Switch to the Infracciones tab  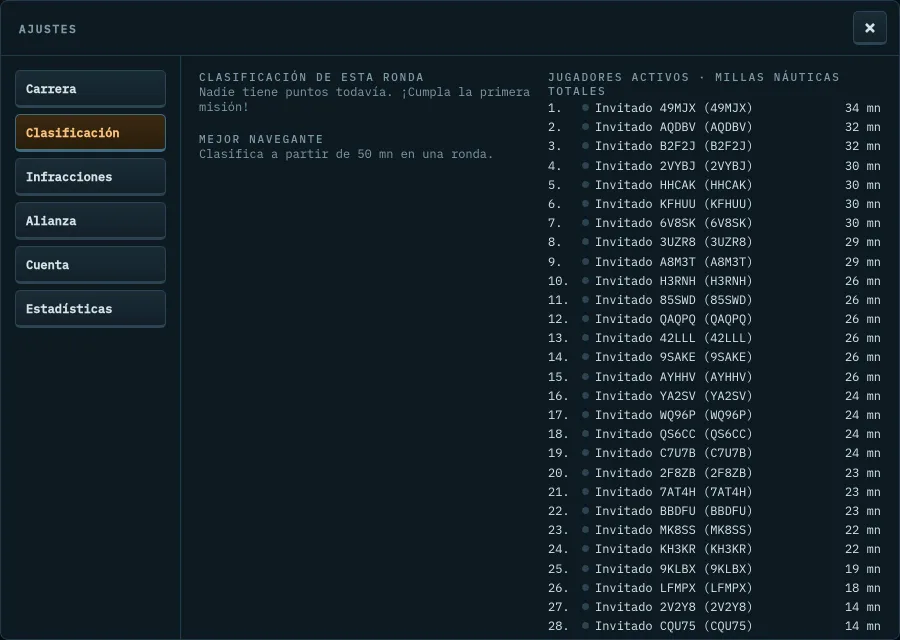pos(90,177)
